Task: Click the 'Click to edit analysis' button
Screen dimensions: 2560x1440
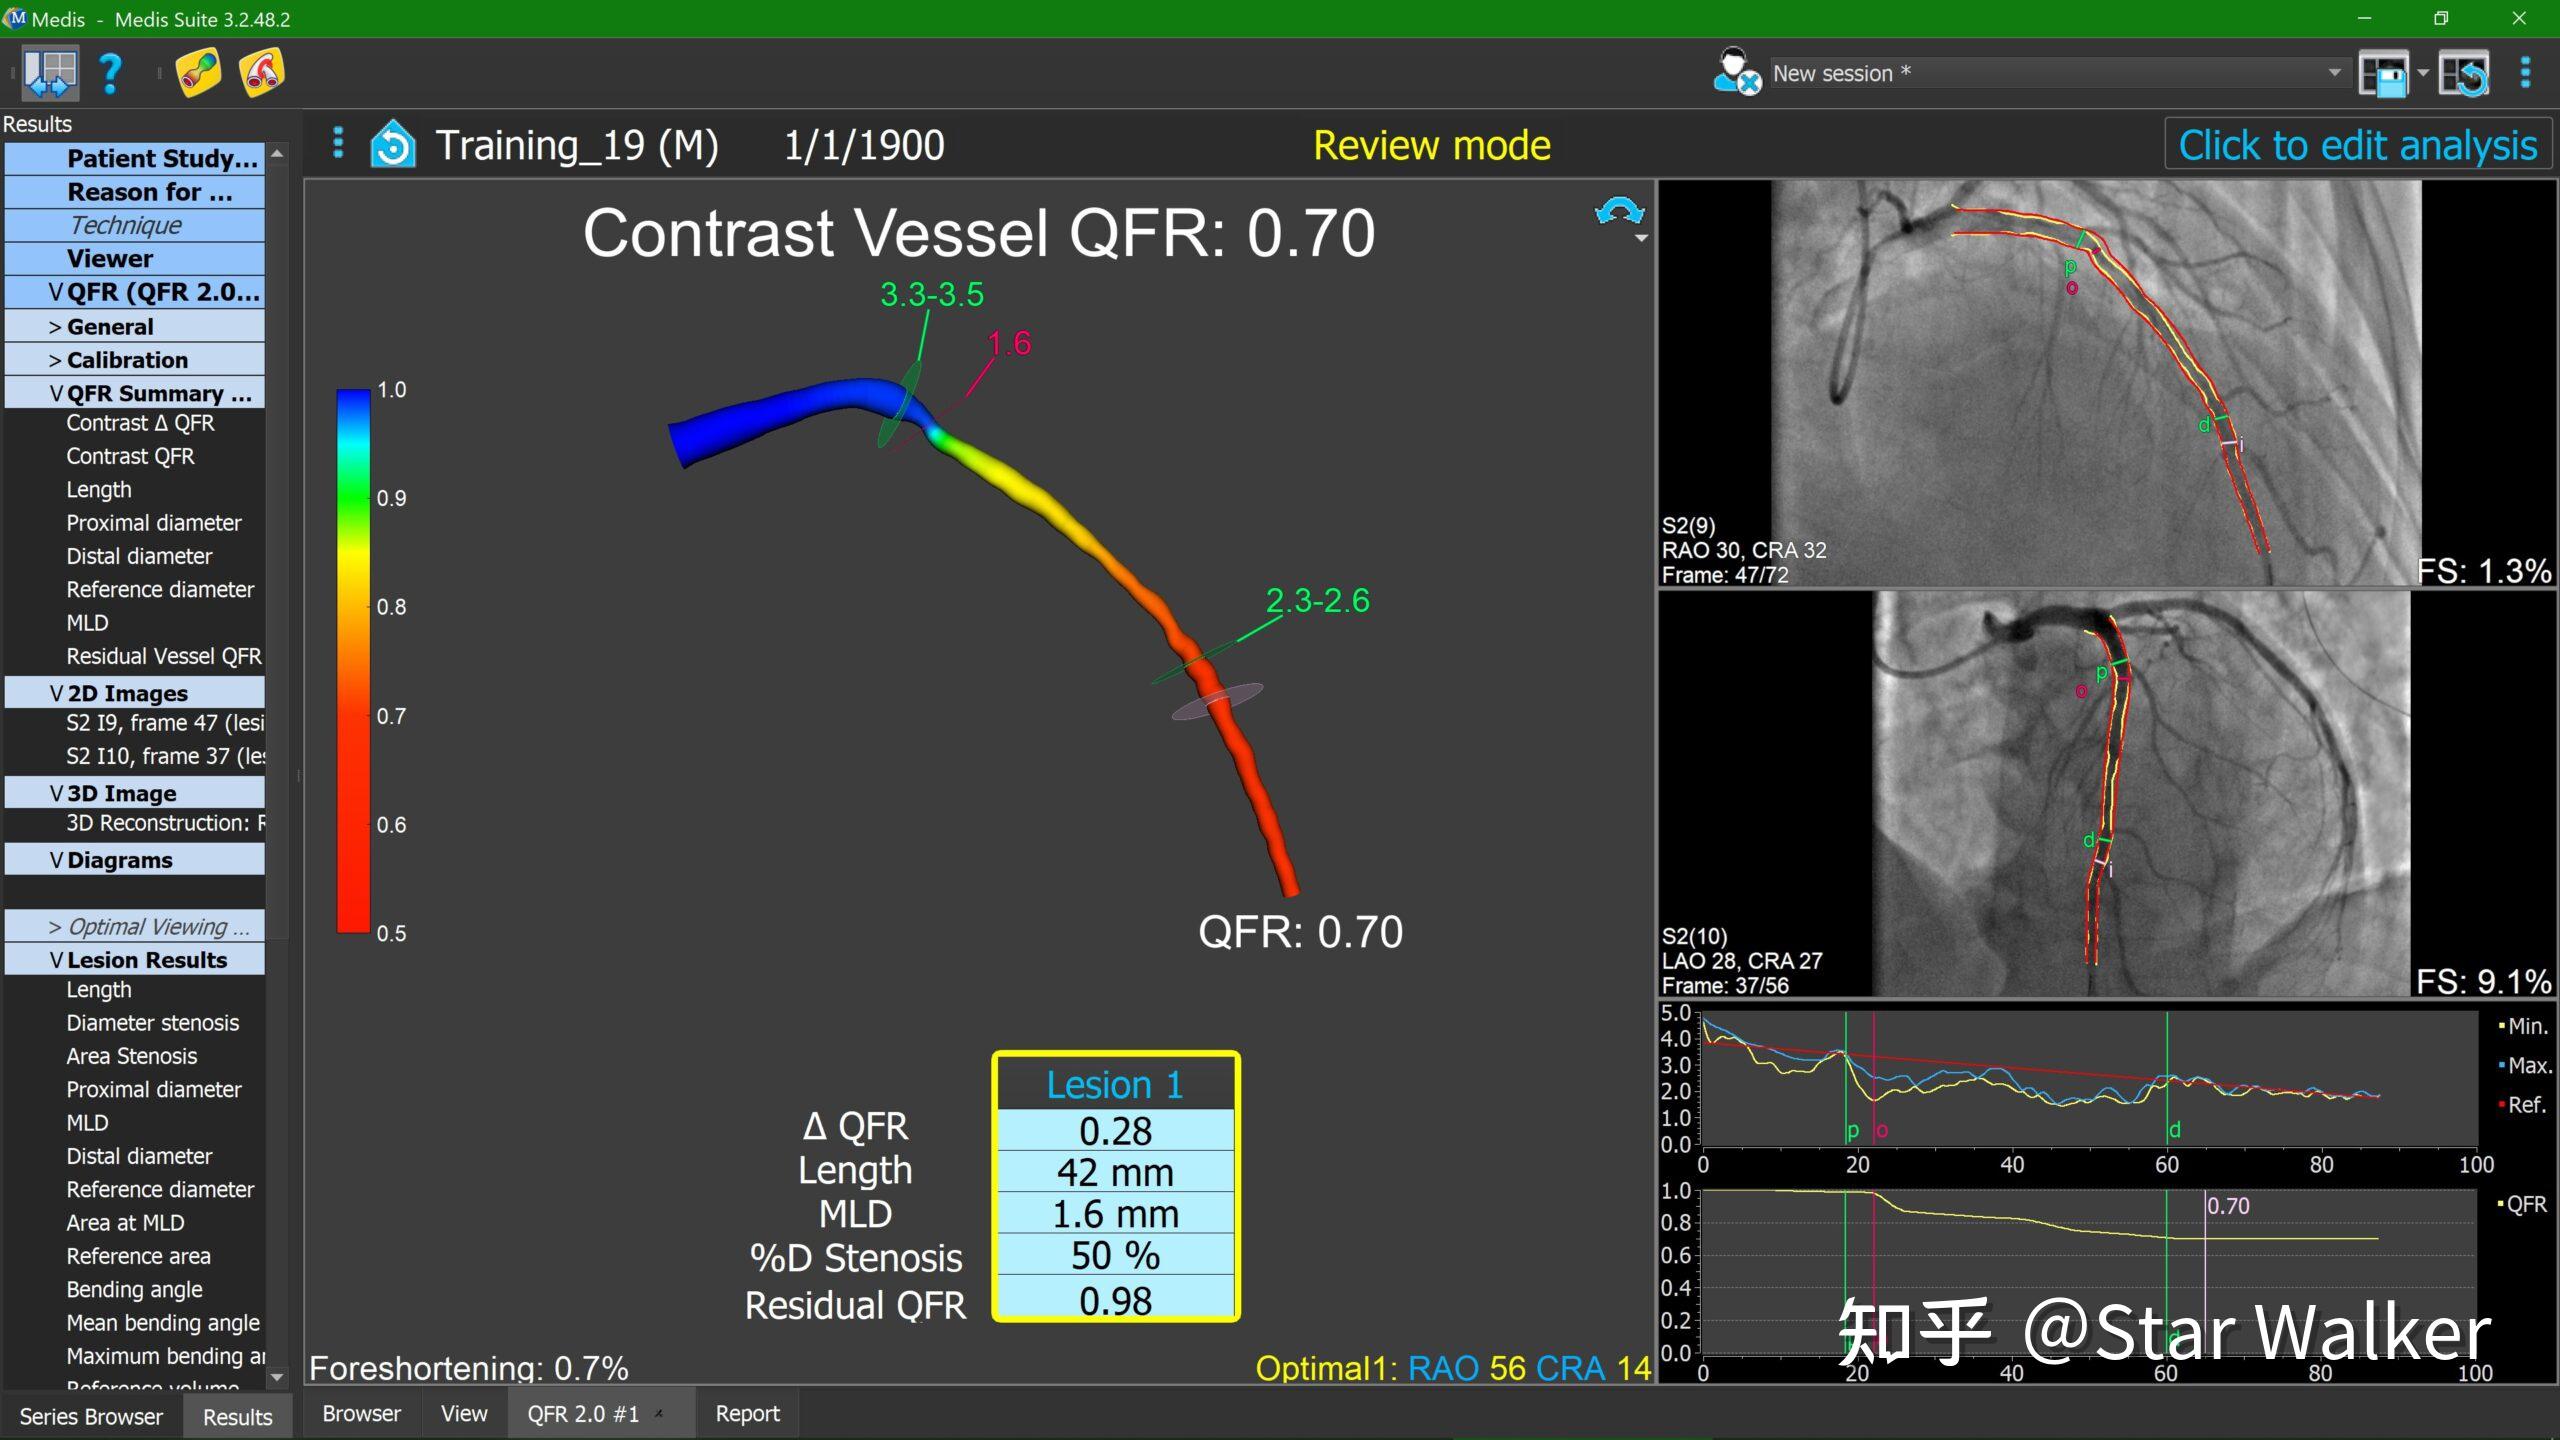Action: click(x=2357, y=145)
